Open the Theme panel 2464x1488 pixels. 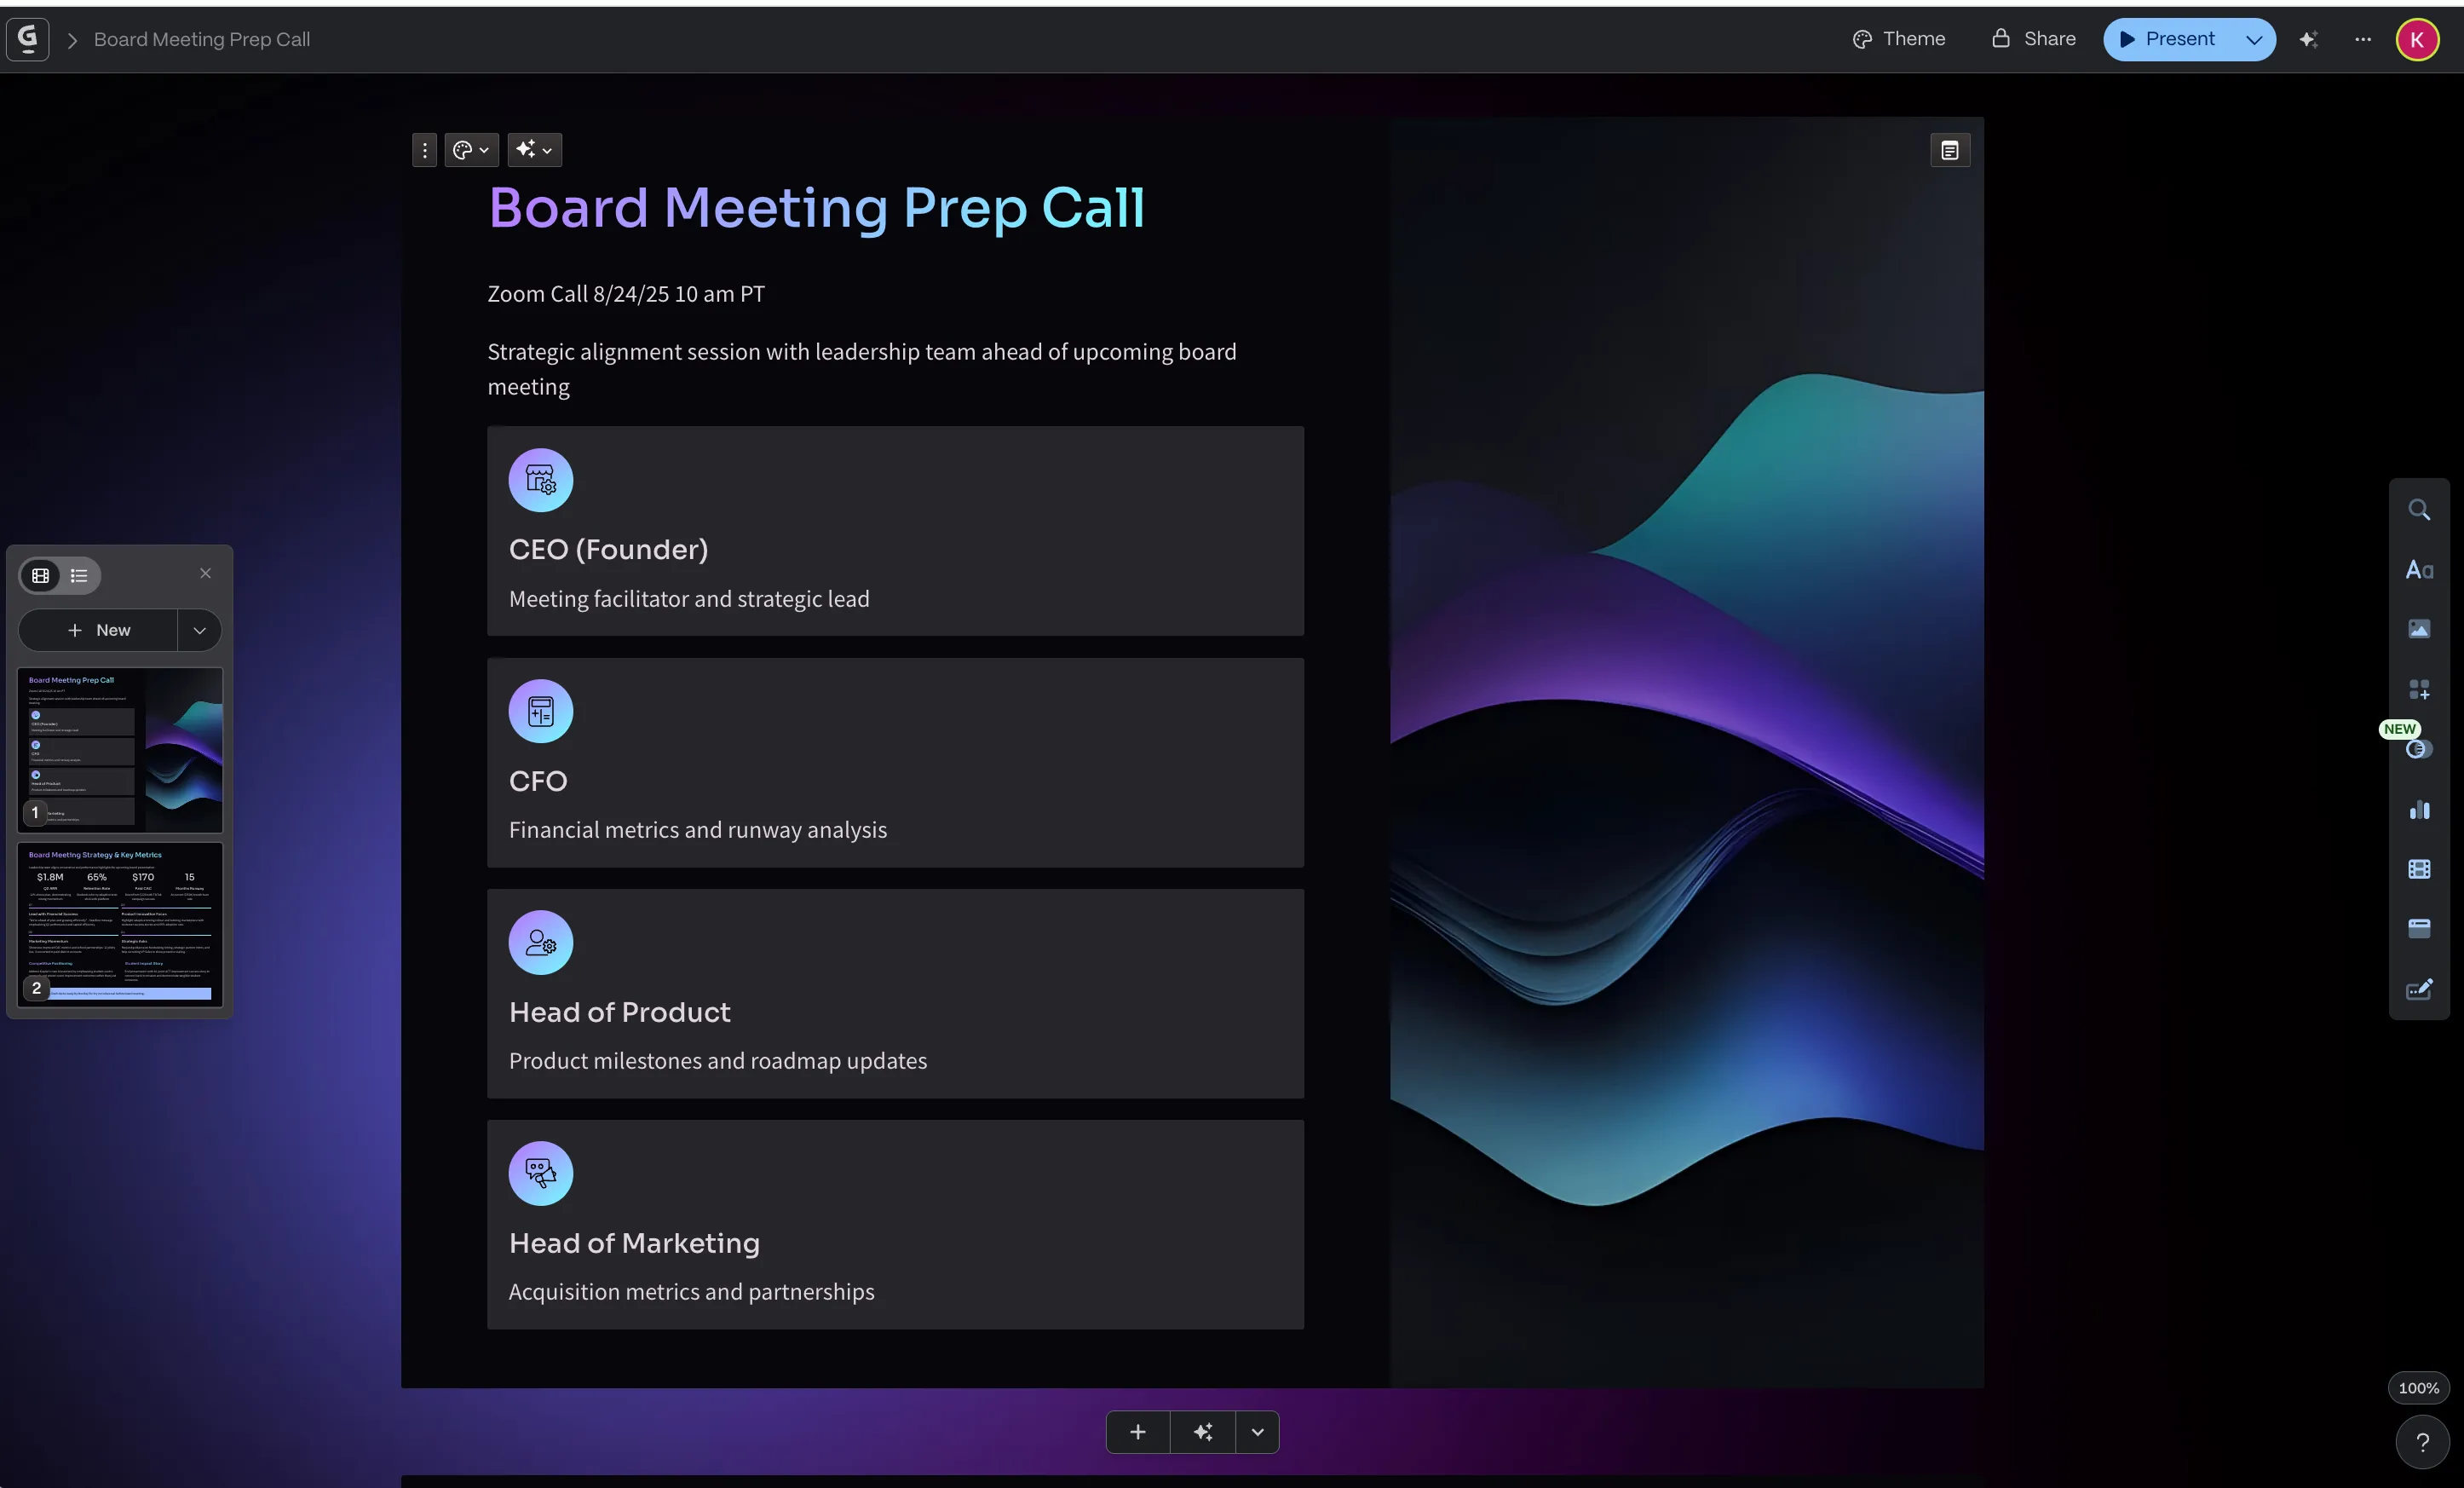(1899, 39)
